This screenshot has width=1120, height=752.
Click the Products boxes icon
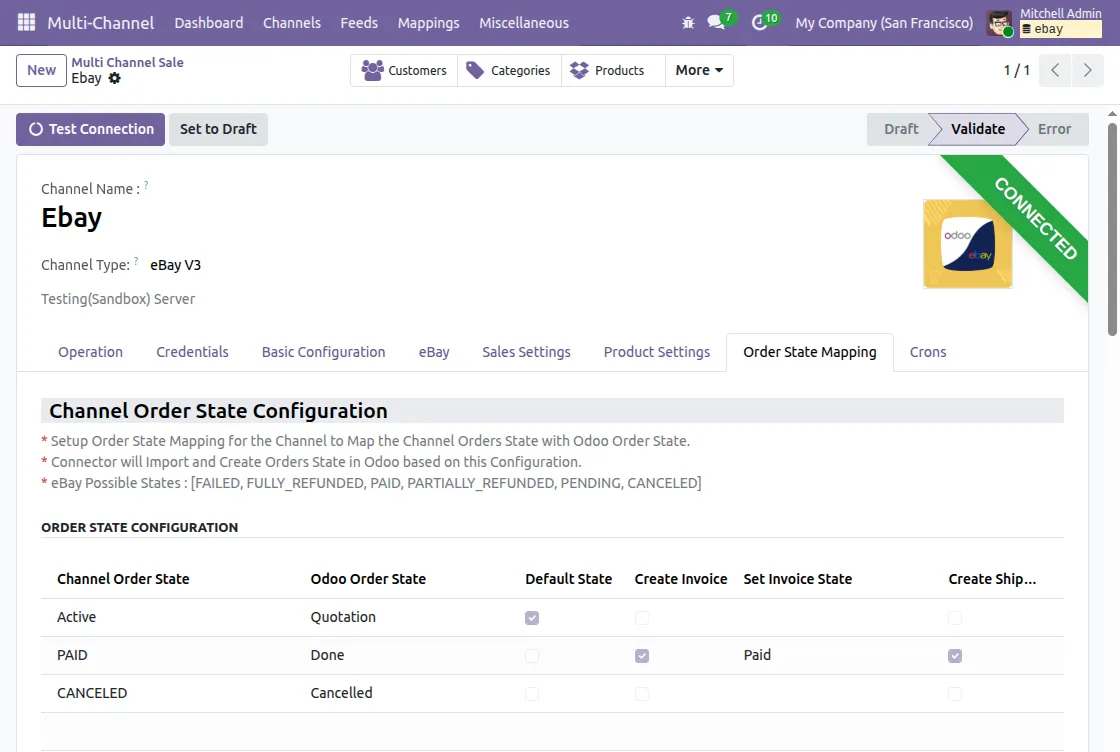[579, 70]
